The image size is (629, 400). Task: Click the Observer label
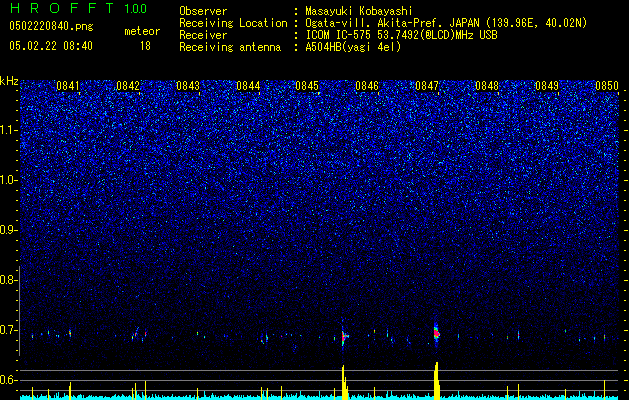tap(203, 11)
